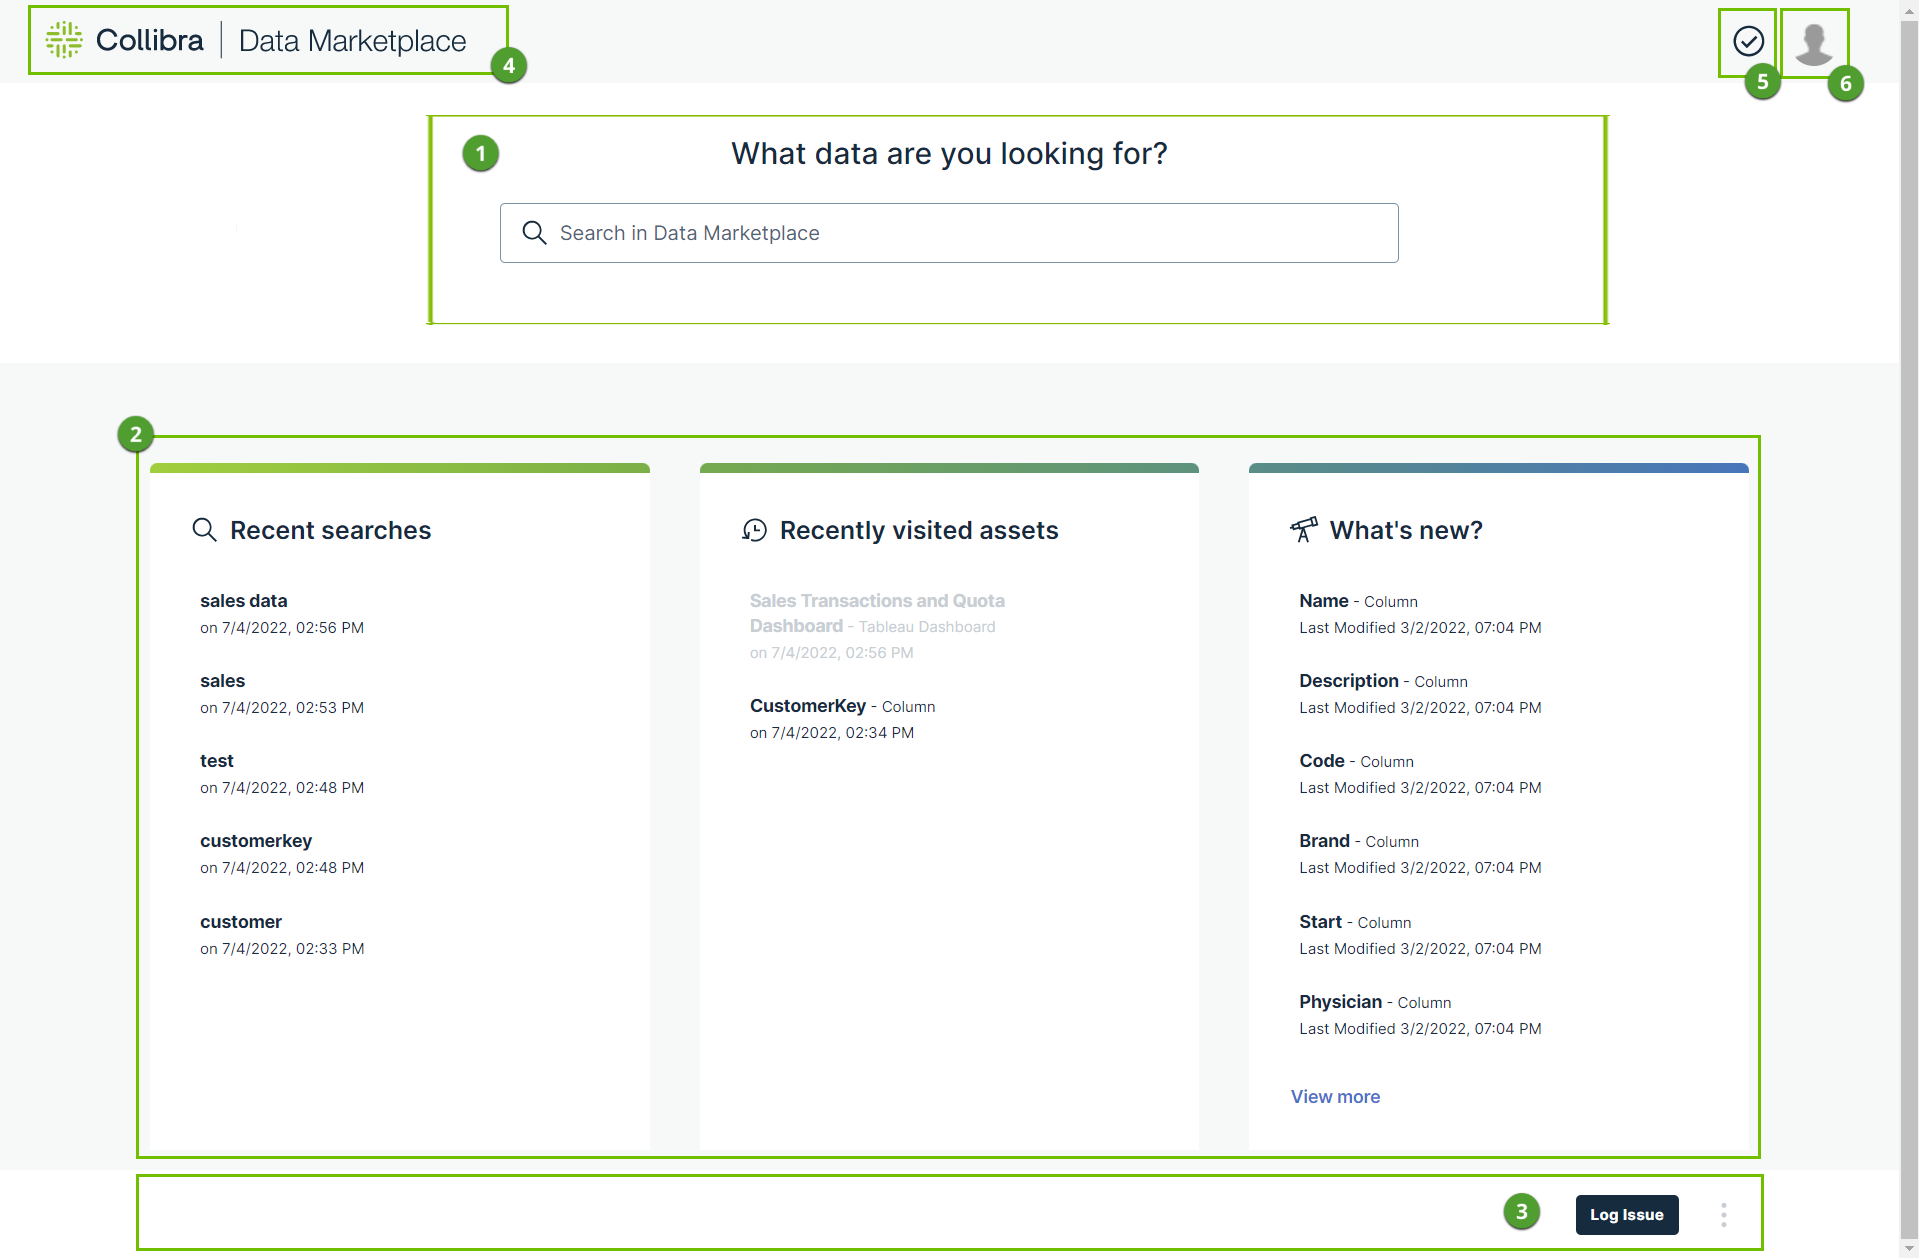Screen dimensions: 1919x1258
Task: Open the Brand column in What's new
Action: (1324, 841)
